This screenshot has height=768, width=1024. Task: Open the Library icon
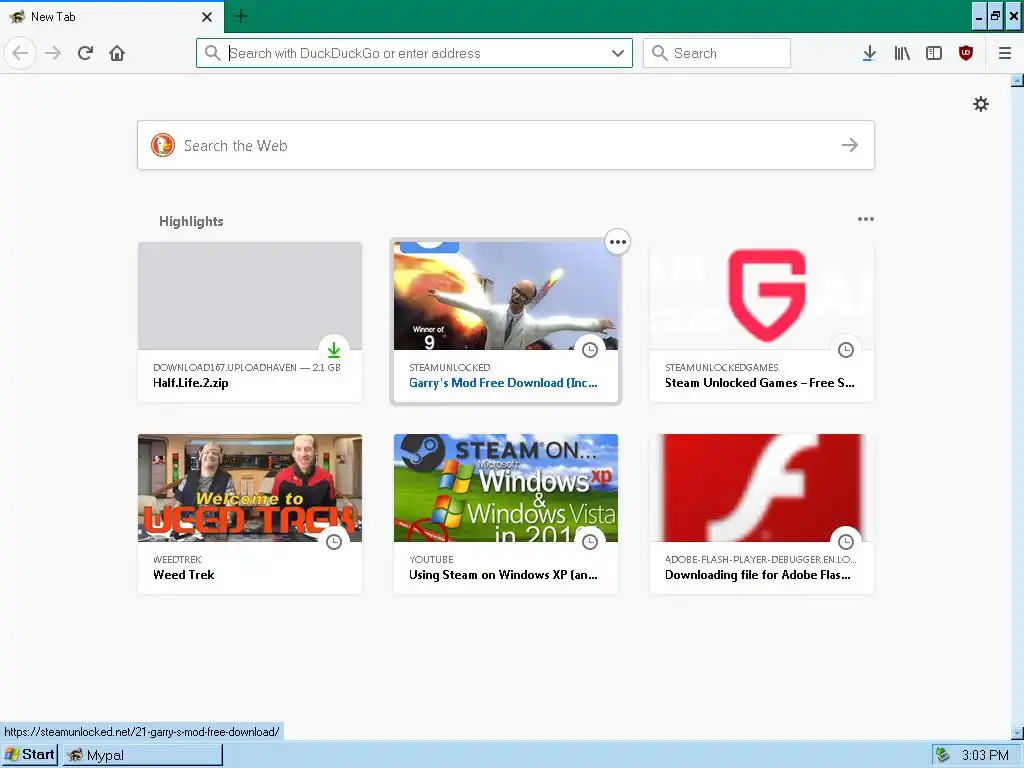[x=902, y=53]
